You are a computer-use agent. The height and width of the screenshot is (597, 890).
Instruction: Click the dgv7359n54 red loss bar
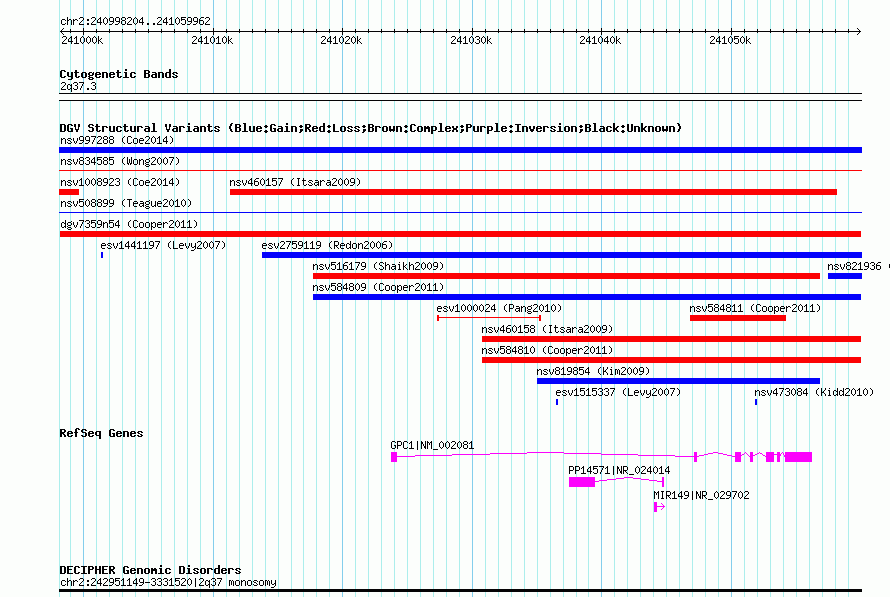click(x=460, y=234)
